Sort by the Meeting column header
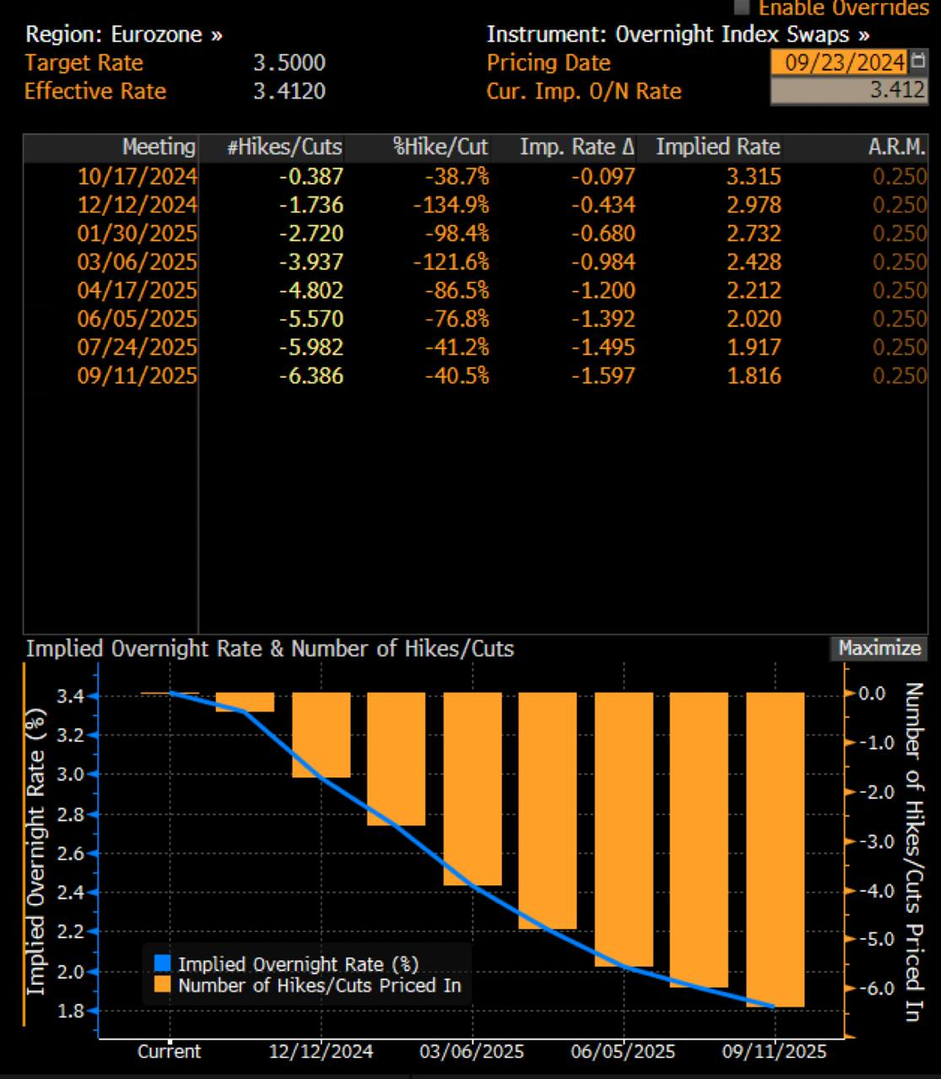Screen dimensions: 941x1079 tap(158, 147)
